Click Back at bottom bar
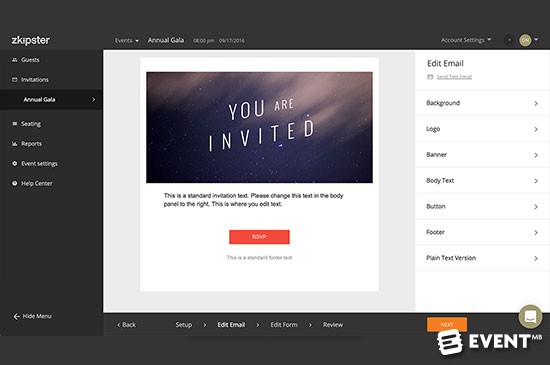This screenshot has width=550, height=365. click(126, 325)
